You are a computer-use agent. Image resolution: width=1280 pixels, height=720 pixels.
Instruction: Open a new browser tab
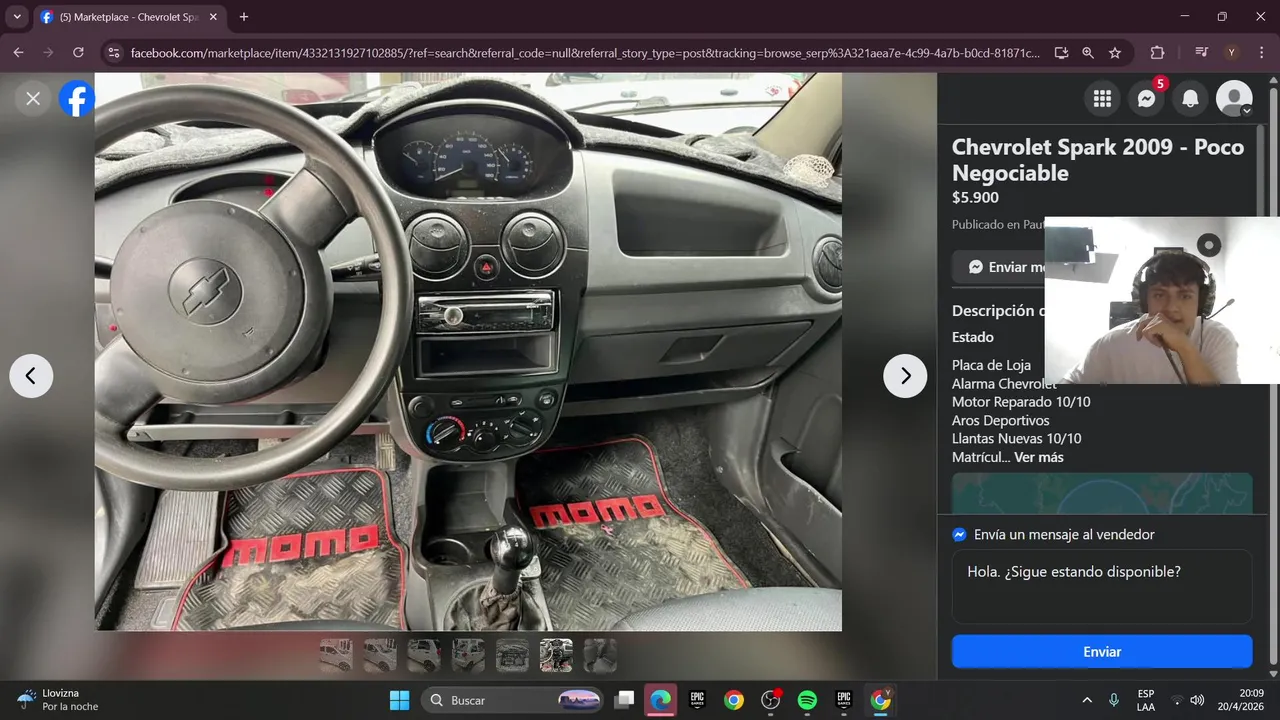click(x=244, y=17)
